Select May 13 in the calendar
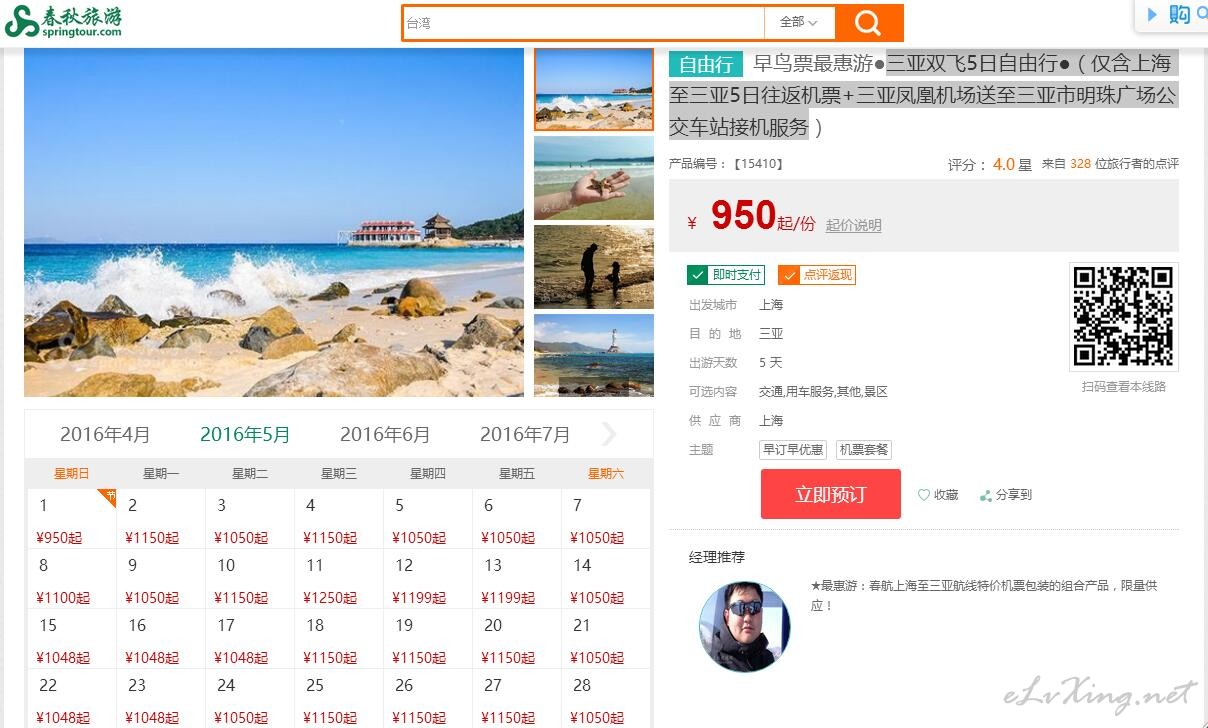The height and width of the screenshot is (728, 1208). (x=517, y=579)
